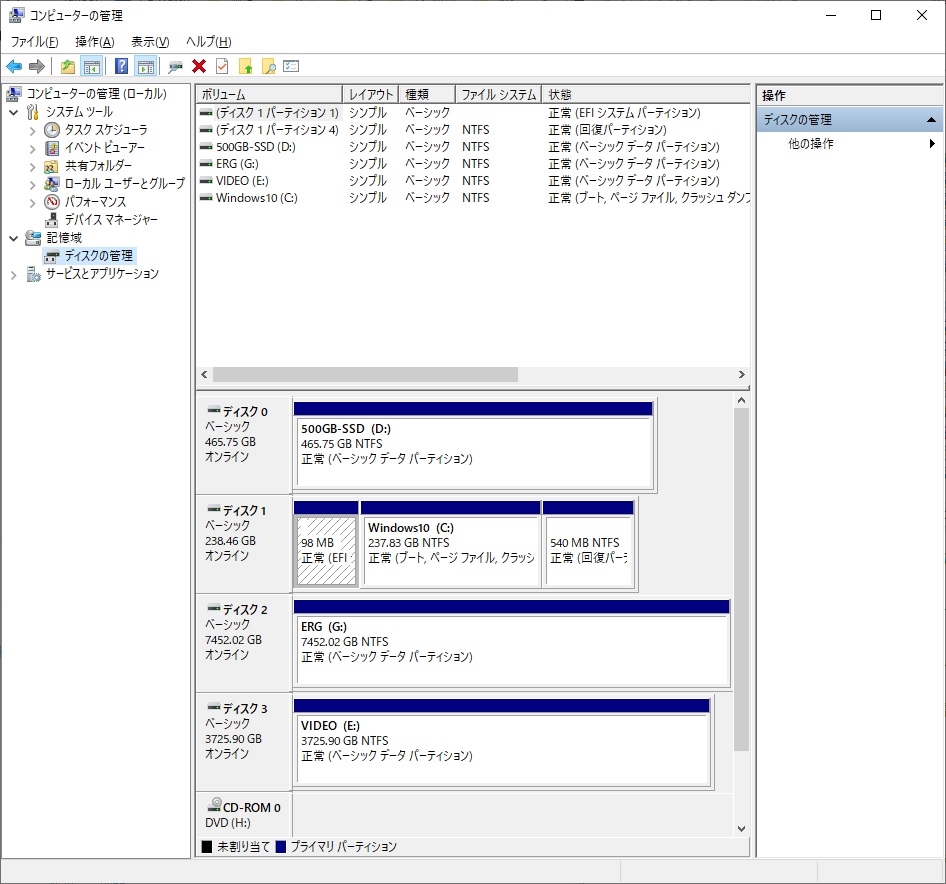This screenshot has height=884, width=946.
Task: Expand the イベント ビューアー branch arrow
Action: 33,148
